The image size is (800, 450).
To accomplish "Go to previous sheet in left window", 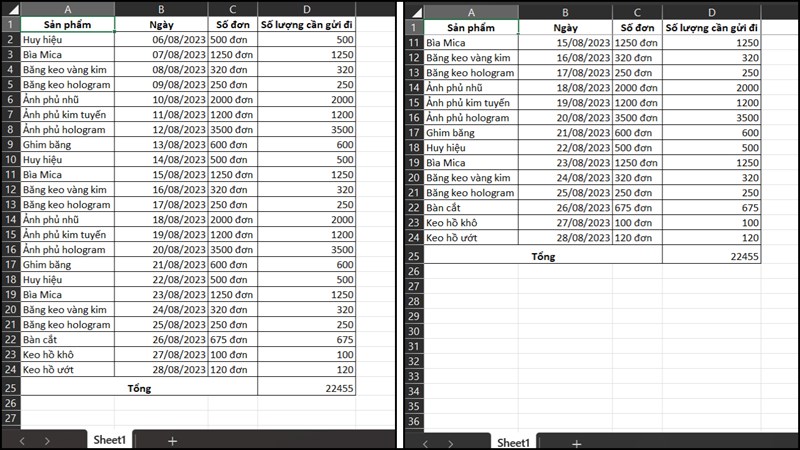I will pyautogui.click(x=22, y=441).
